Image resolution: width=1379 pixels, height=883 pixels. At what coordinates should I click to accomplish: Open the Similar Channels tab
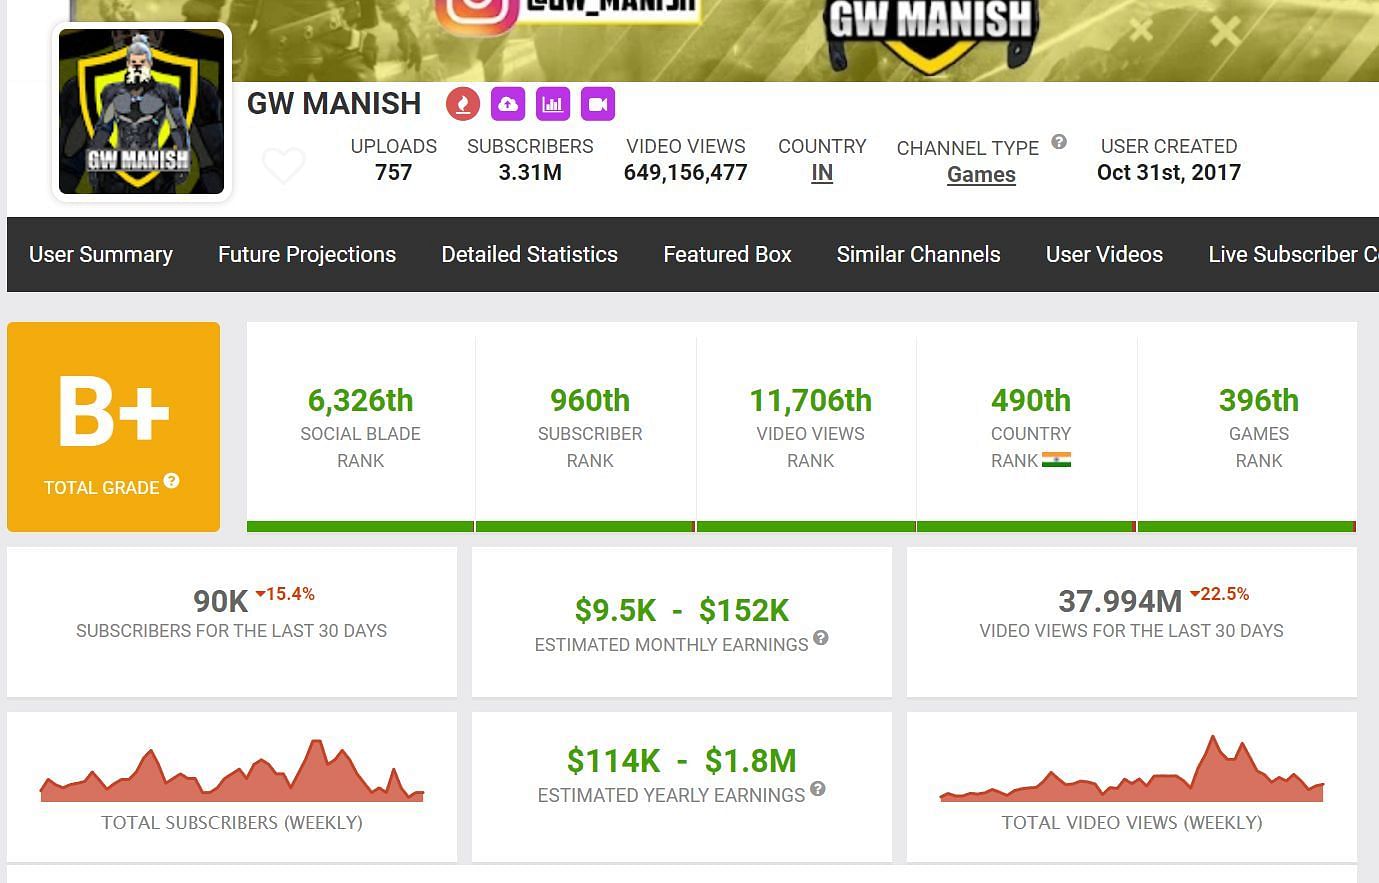[x=918, y=255]
